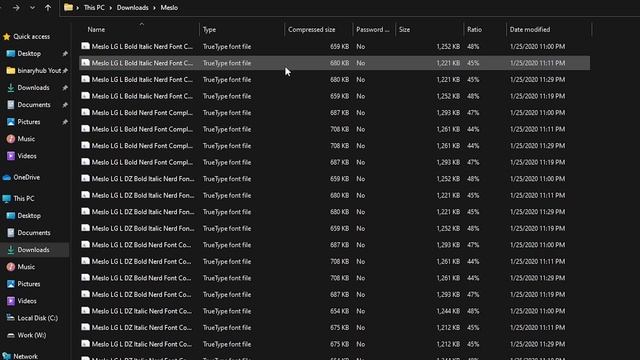Screen dimensions: 640x360
Task: Click Videos icon under This PC
Action: [11, 301]
